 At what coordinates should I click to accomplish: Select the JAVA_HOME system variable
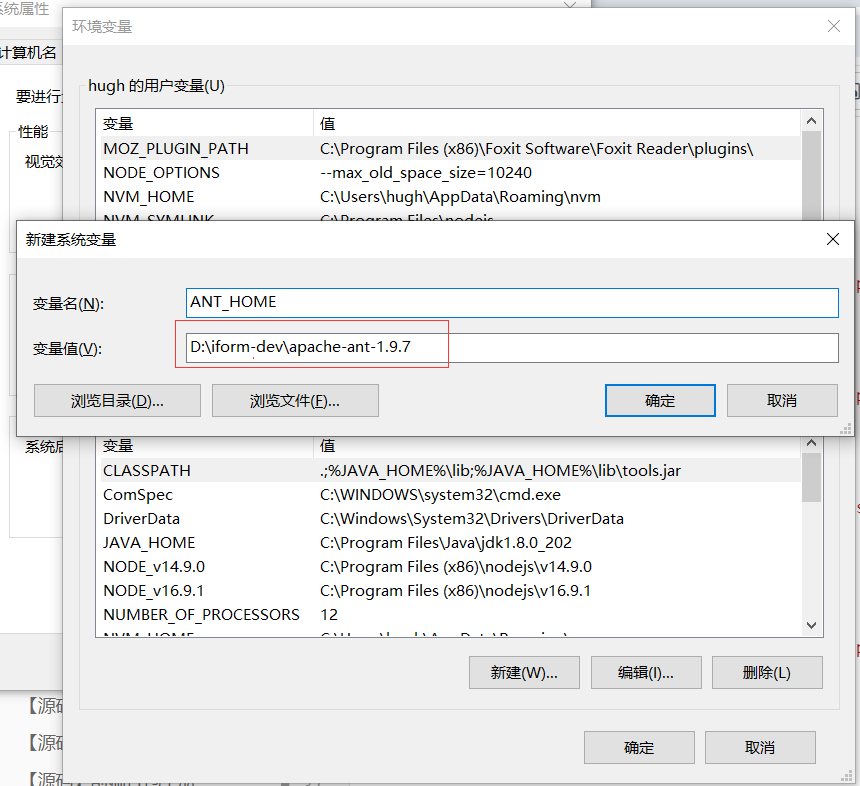pos(149,543)
